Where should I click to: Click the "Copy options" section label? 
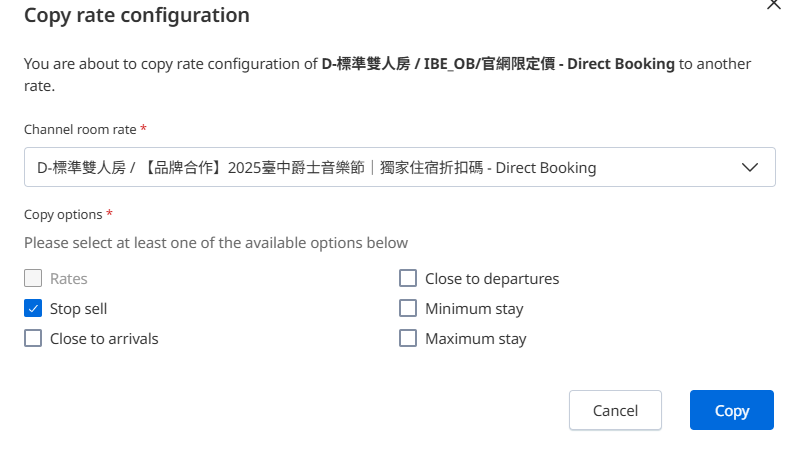click(x=63, y=215)
